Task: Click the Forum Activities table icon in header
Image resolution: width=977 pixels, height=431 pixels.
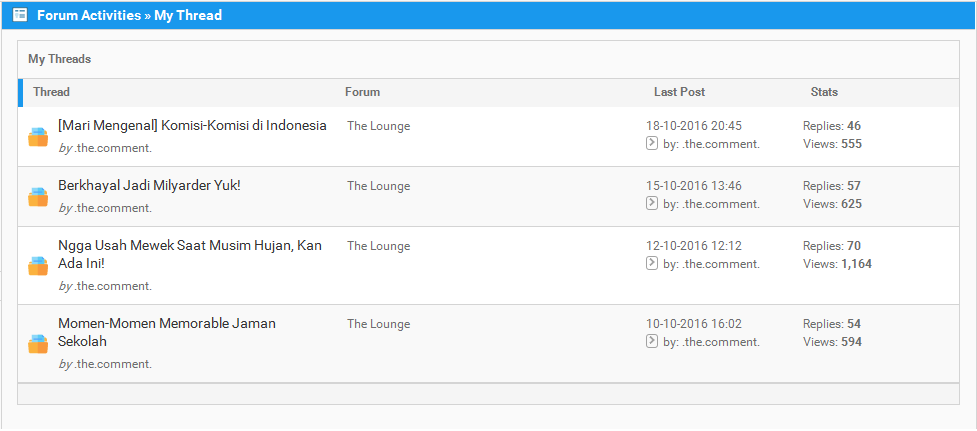Action: [20, 15]
